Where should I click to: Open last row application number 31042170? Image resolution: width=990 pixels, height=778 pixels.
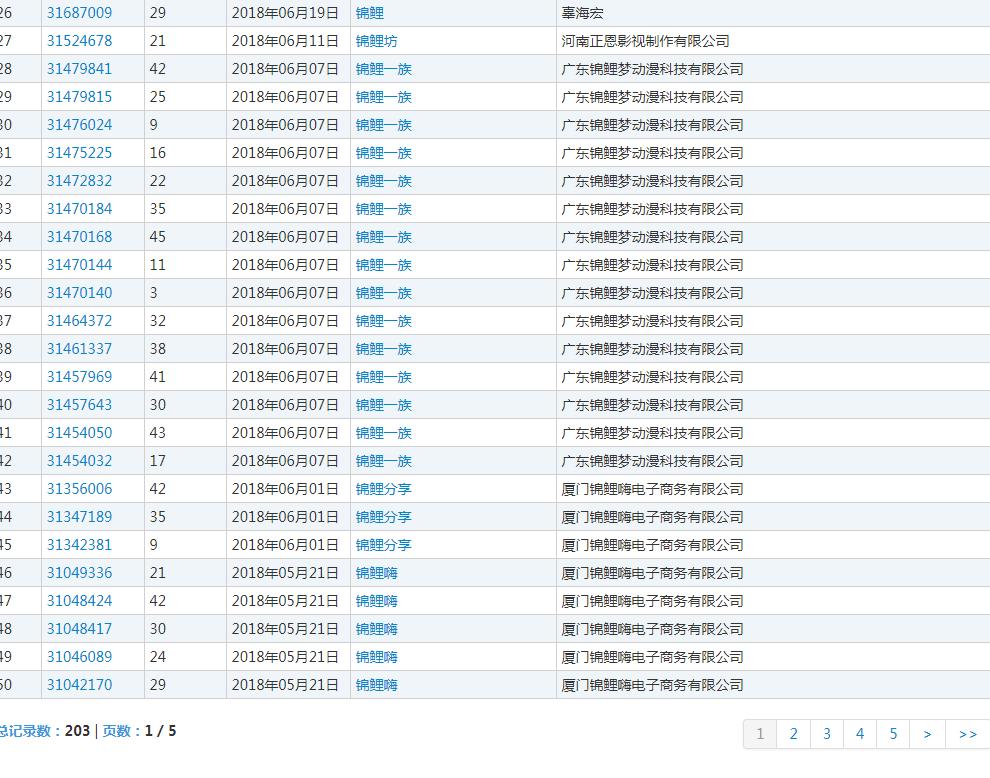pos(79,685)
